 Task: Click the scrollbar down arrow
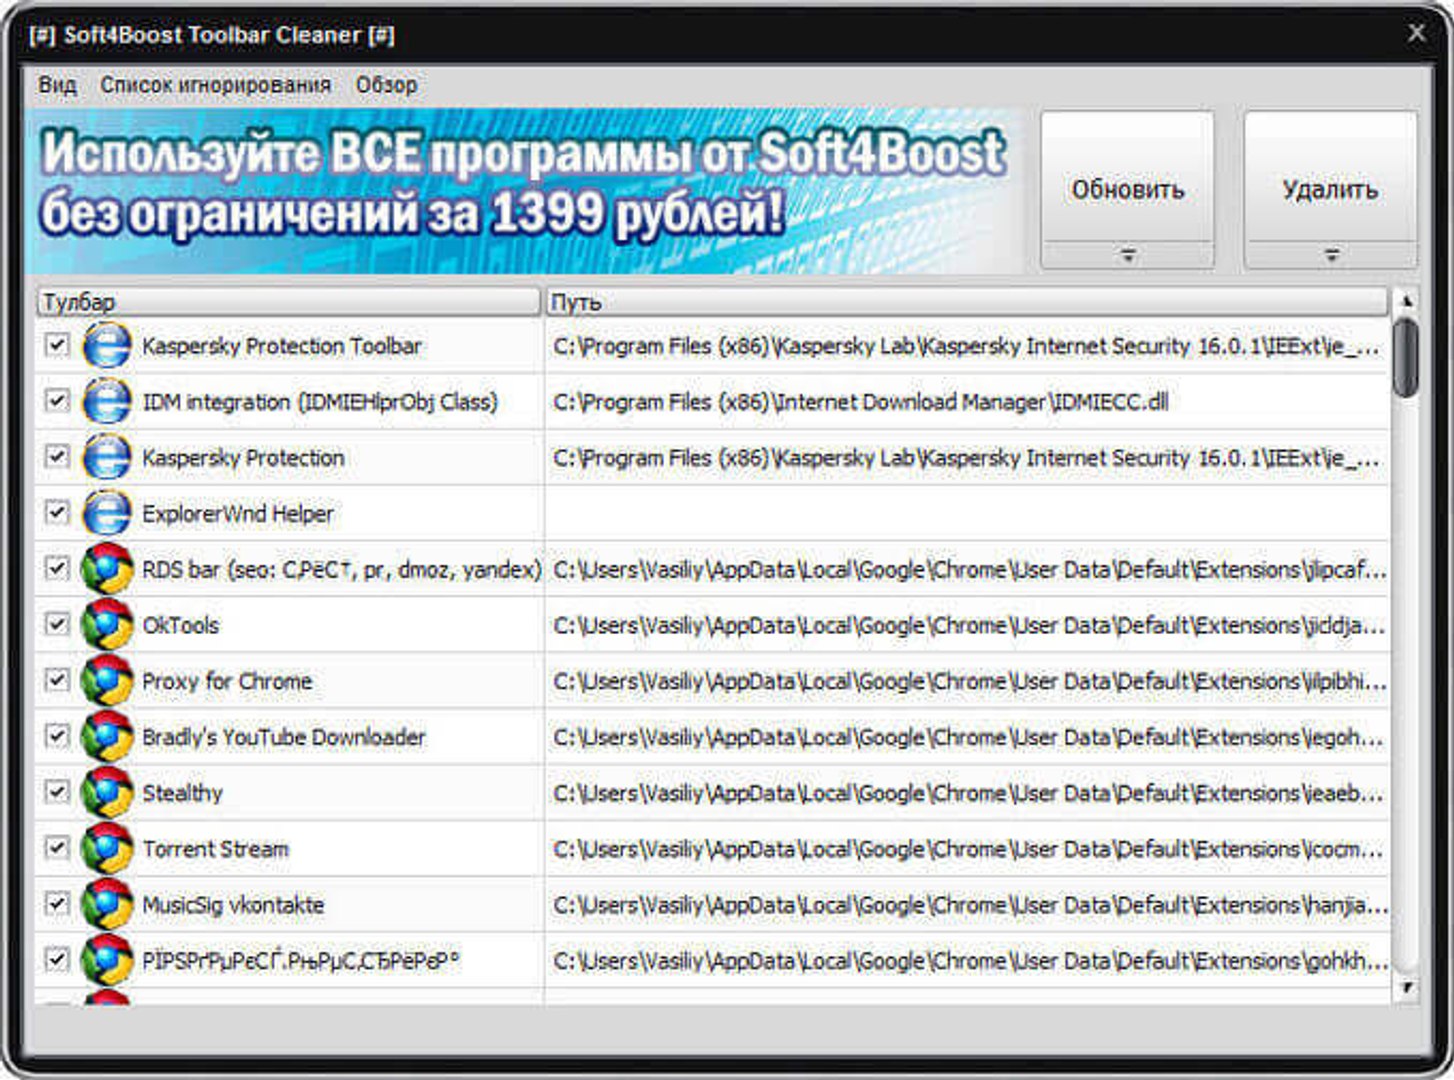(1406, 988)
